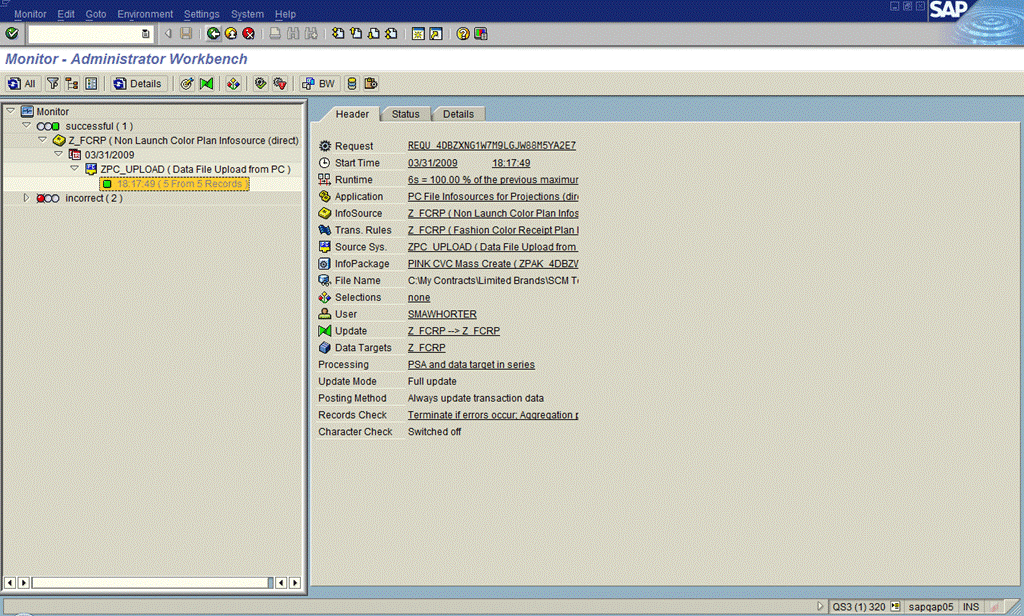Viewport: 1024px width, 616px height.
Task: Open the Goto menu
Action: click(x=96, y=14)
